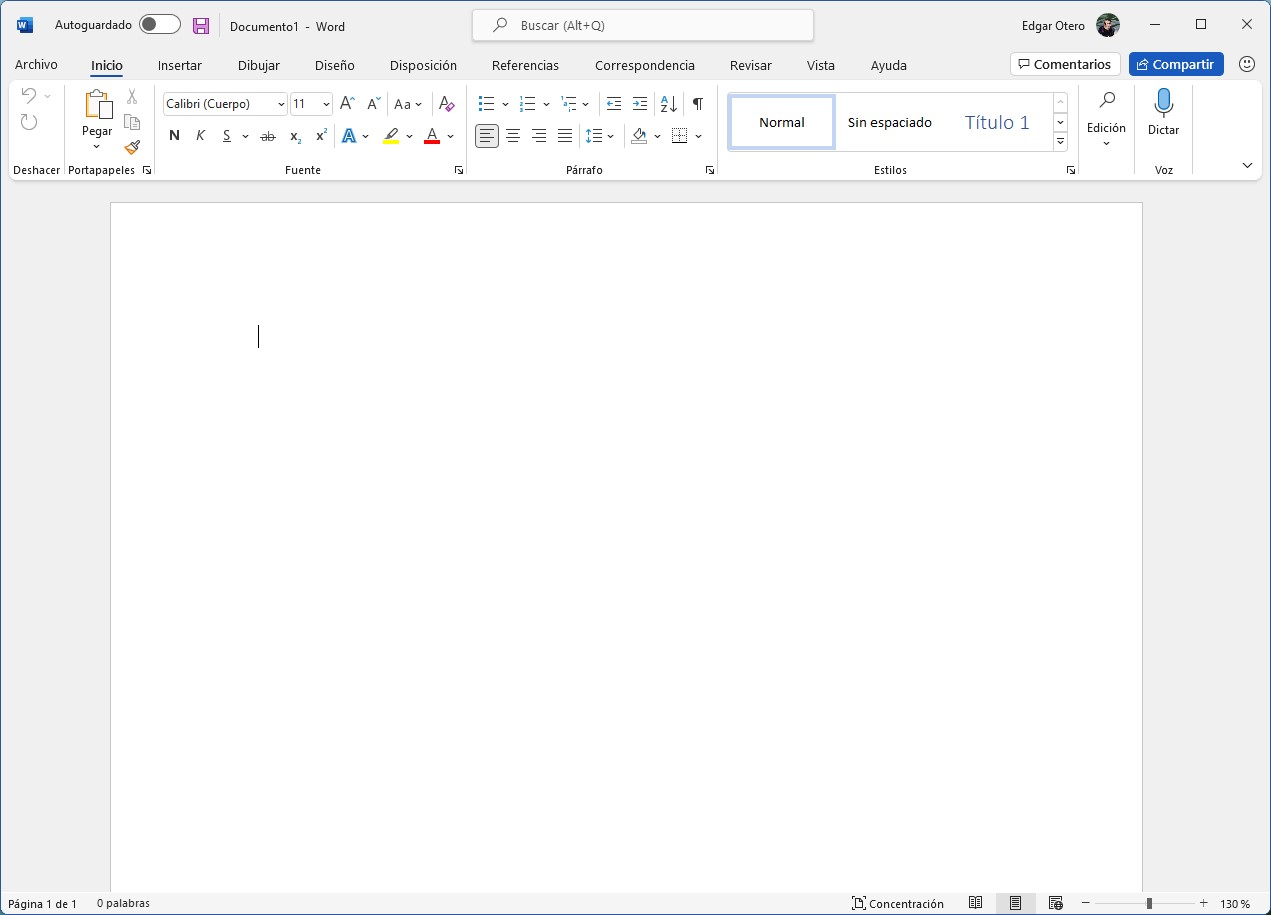
Task: Switch to the Insertar ribbon tab
Action: click(x=180, y=65)
